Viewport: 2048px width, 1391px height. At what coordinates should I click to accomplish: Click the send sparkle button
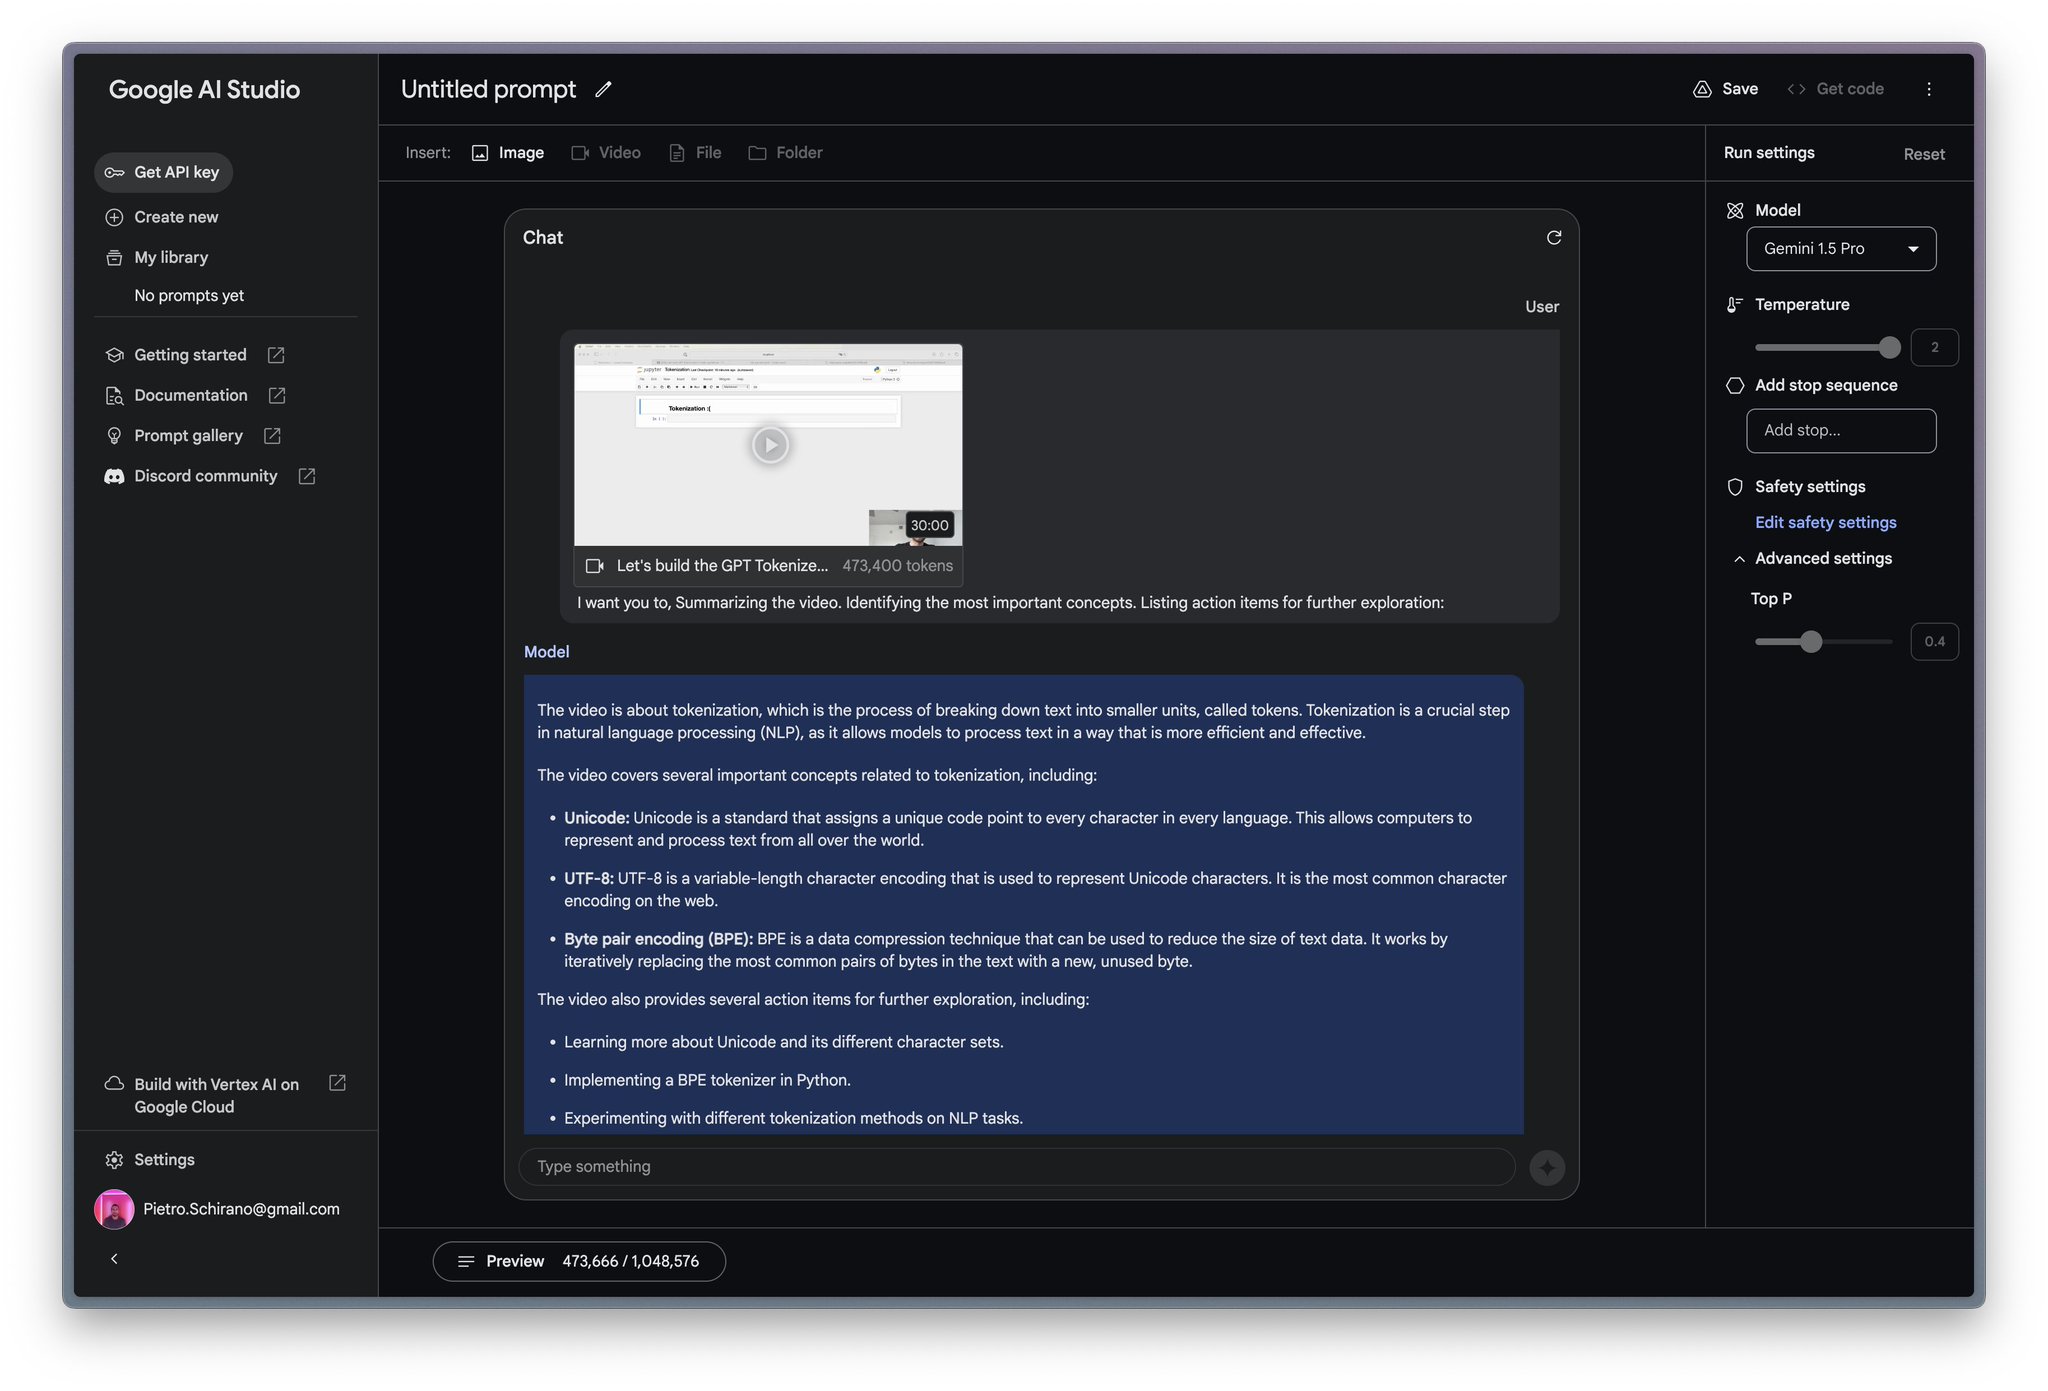[x=1547, y=1167]
